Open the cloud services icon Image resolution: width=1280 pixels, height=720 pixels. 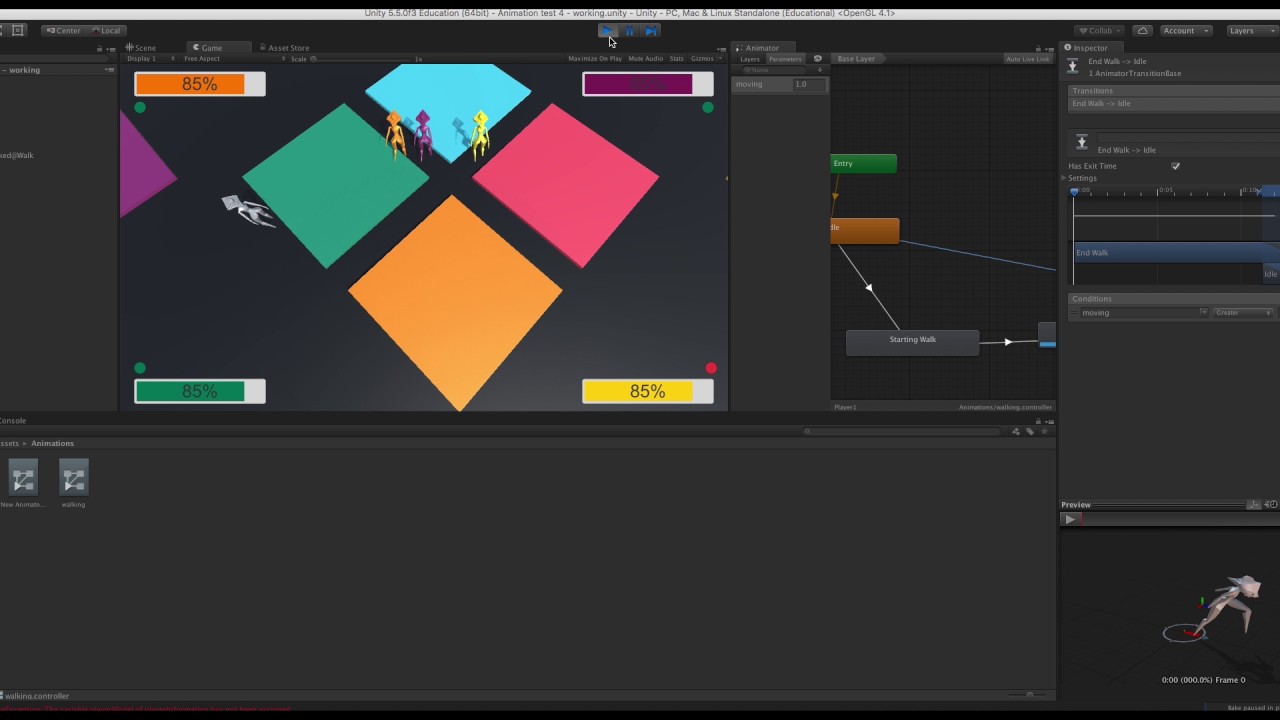(1143, 31)
